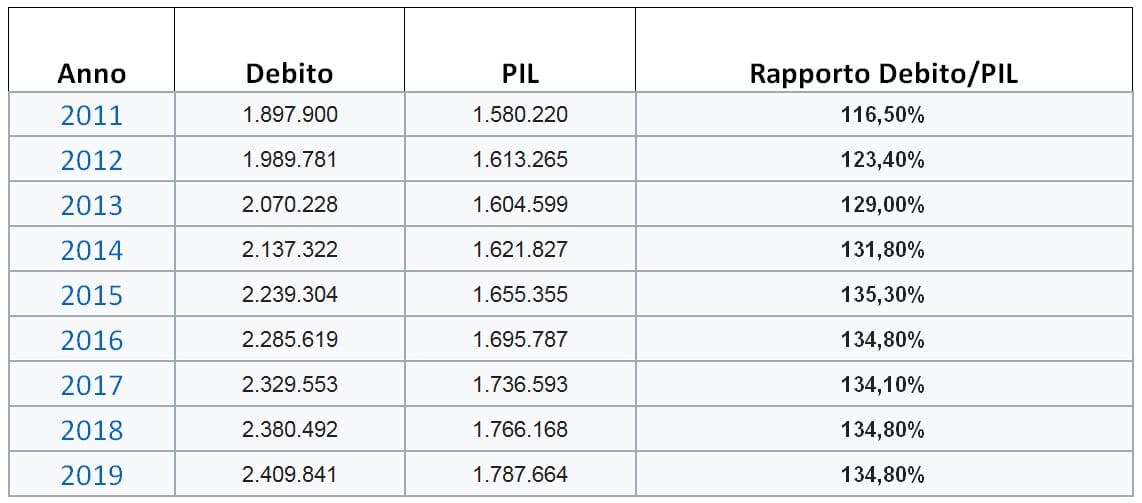Open the 2014 year link
Screen dimensions: 1142x503
[x=91, y=251]
